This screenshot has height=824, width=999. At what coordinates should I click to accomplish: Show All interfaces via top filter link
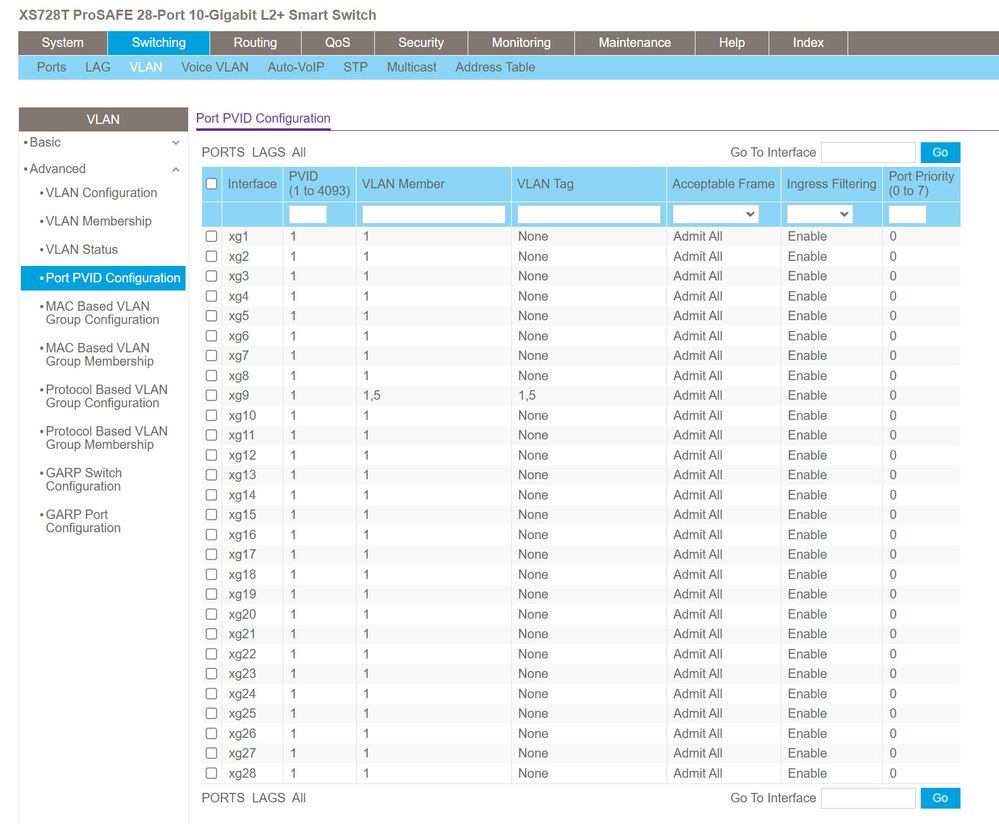[x=299, y=152]
